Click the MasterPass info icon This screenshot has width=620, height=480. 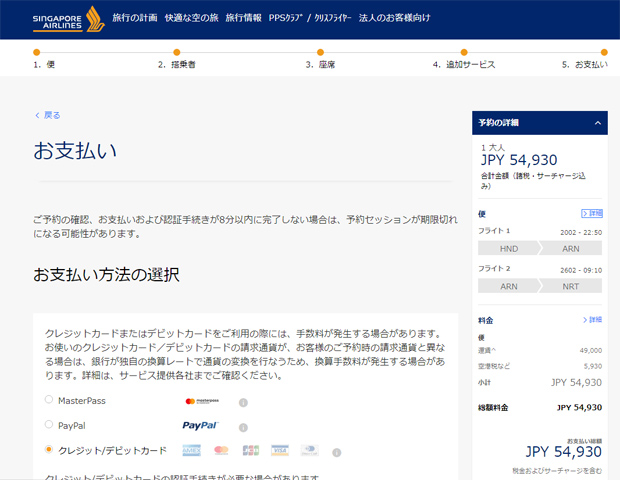pos(243,401)
